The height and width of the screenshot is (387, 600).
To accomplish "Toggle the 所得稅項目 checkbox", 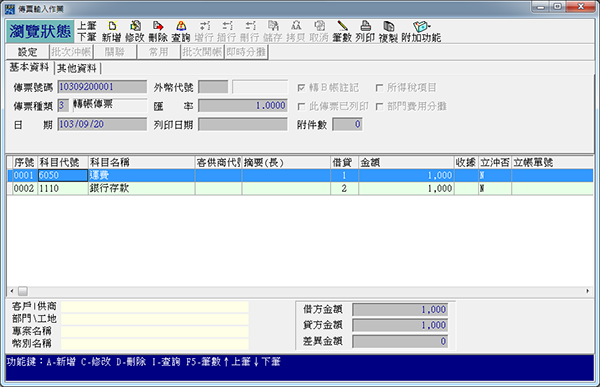I will (379, 88).
